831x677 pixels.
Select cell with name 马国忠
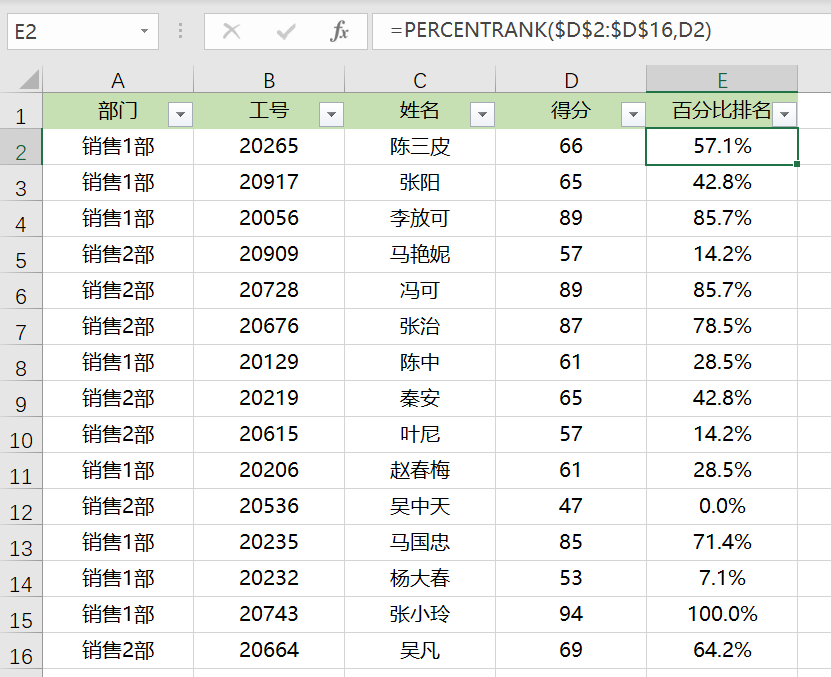coord(420,542)
